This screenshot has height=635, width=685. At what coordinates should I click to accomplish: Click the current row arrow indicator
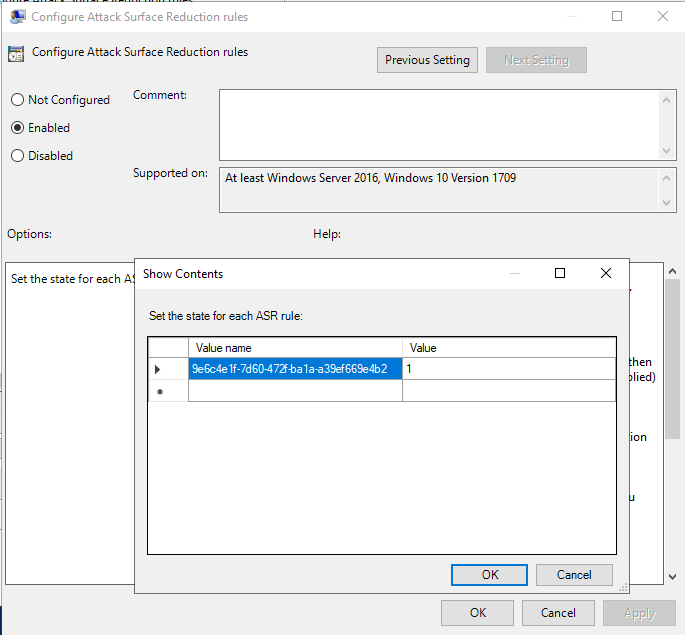point(158,369)
